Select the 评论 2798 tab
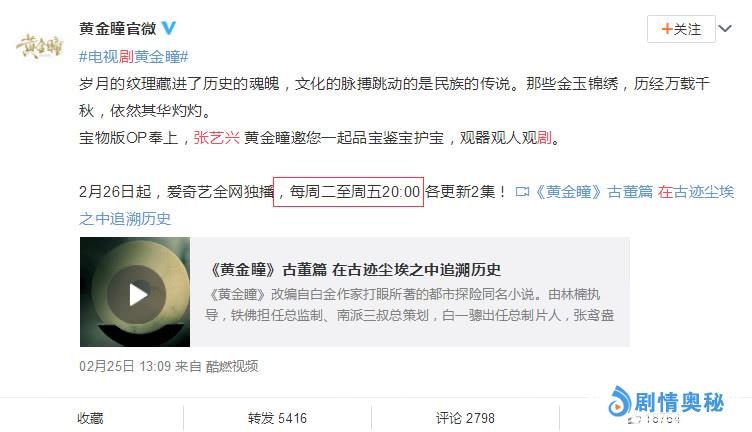752x432 pixels. [x=465, y=418]
